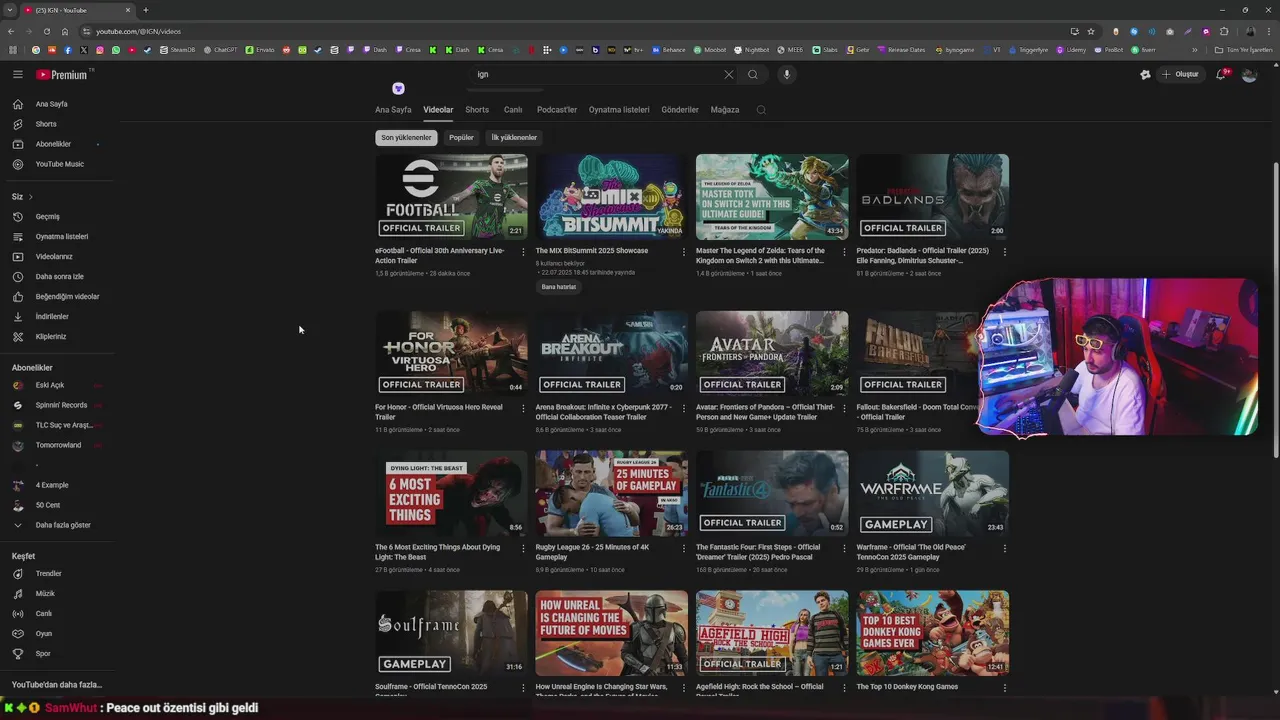Clear the search box with the X icon
This screenshot has width=1280, height=720.
click(728, 74)
